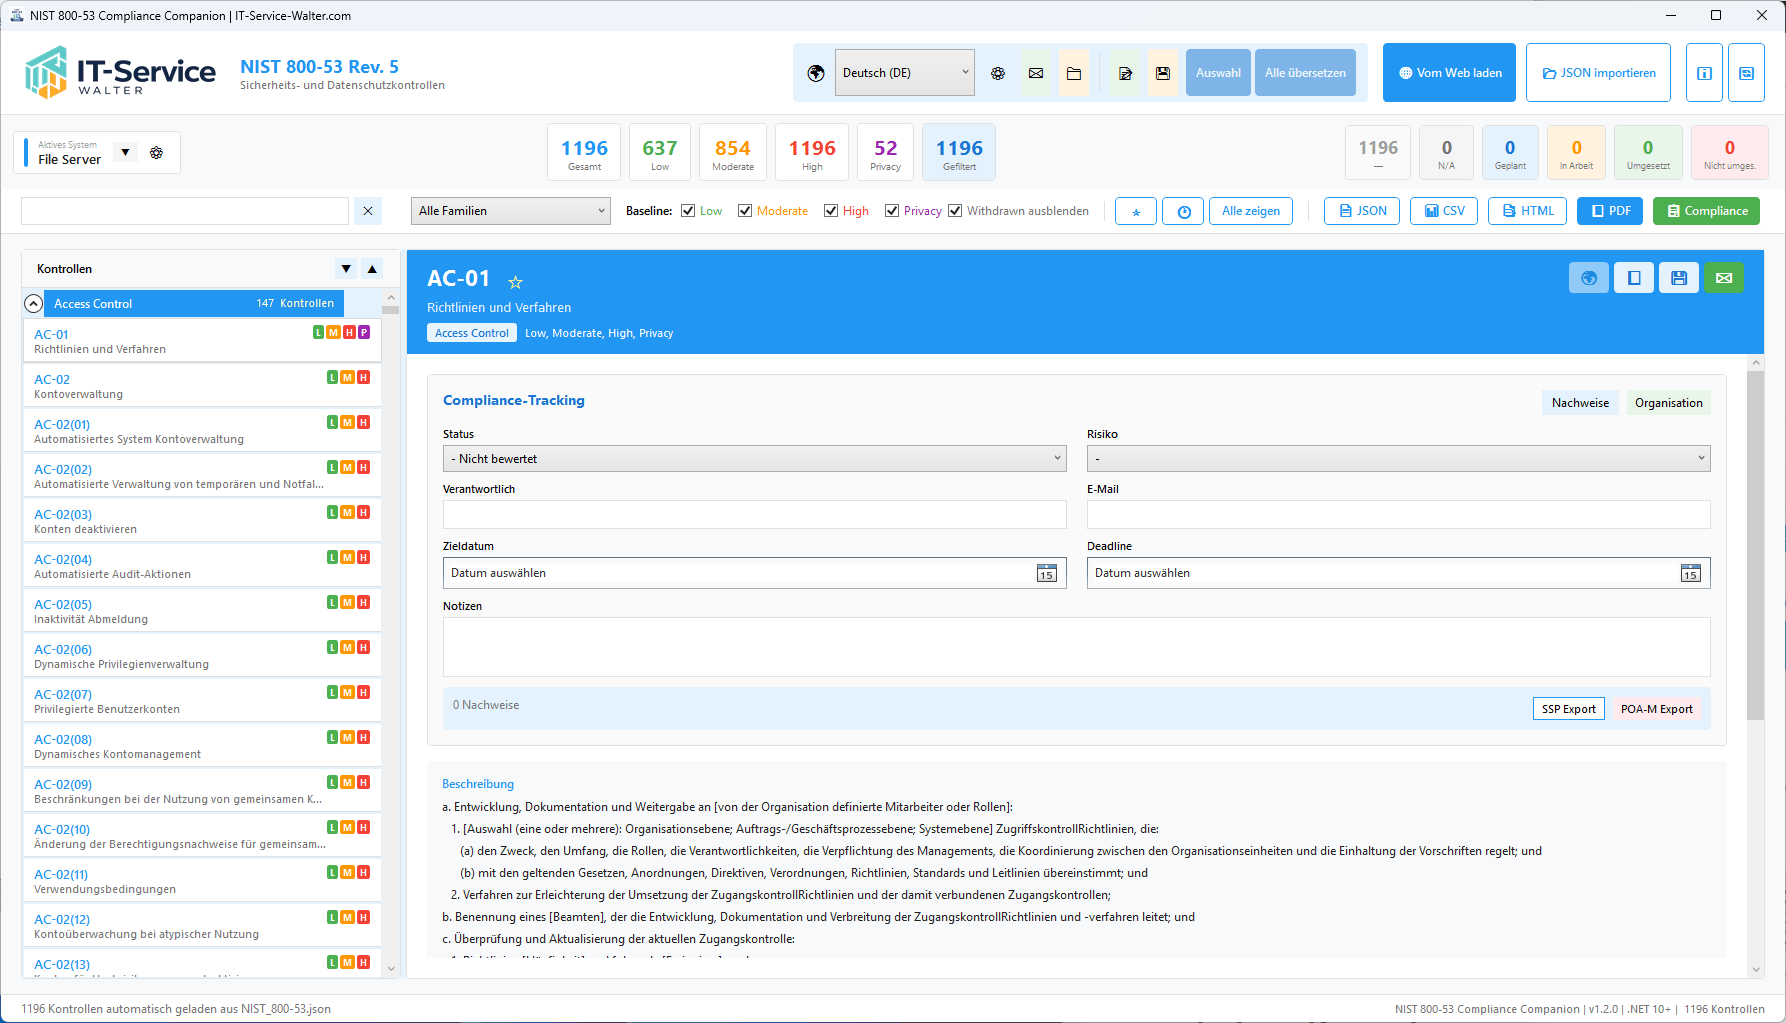Disable the Withdrawn ausblenden checkbox

[x=955, y=211]
